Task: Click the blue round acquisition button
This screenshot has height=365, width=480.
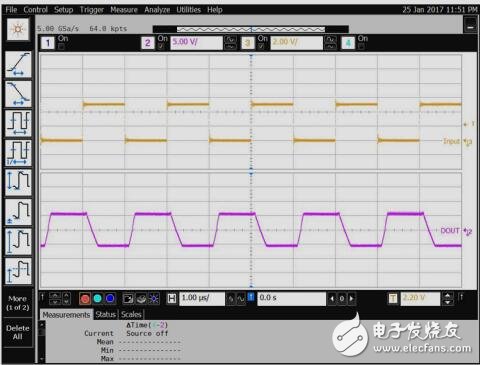Action: (x=110, y=299)
